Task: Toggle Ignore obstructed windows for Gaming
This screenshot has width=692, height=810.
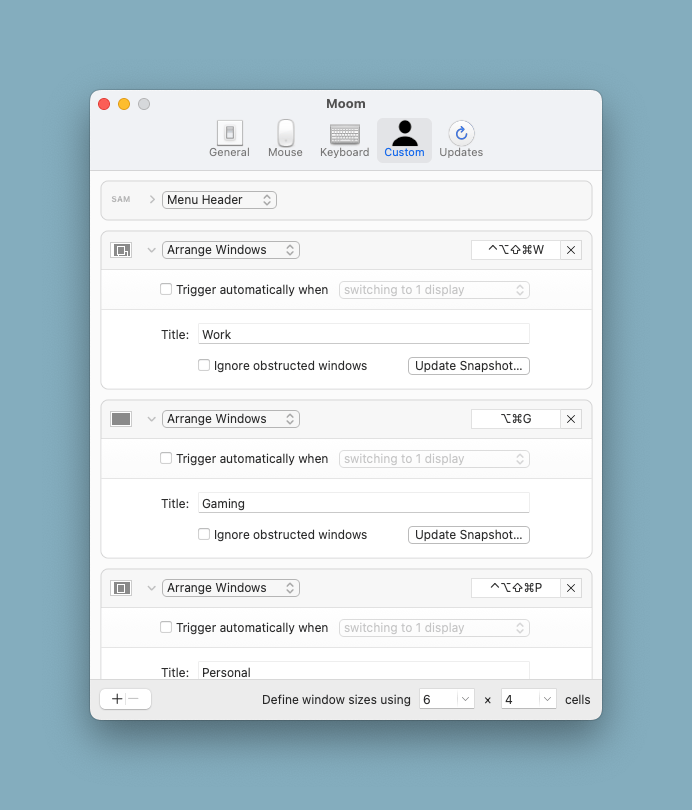Action: 204,534
